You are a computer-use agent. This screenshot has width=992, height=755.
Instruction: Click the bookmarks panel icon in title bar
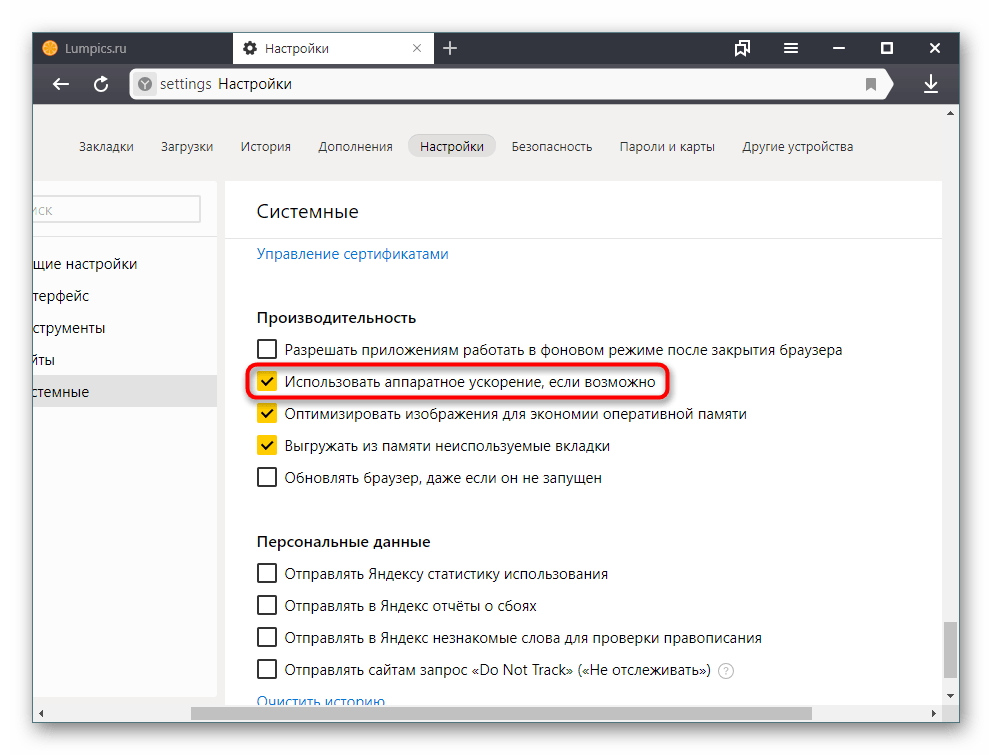coord(742,48)
